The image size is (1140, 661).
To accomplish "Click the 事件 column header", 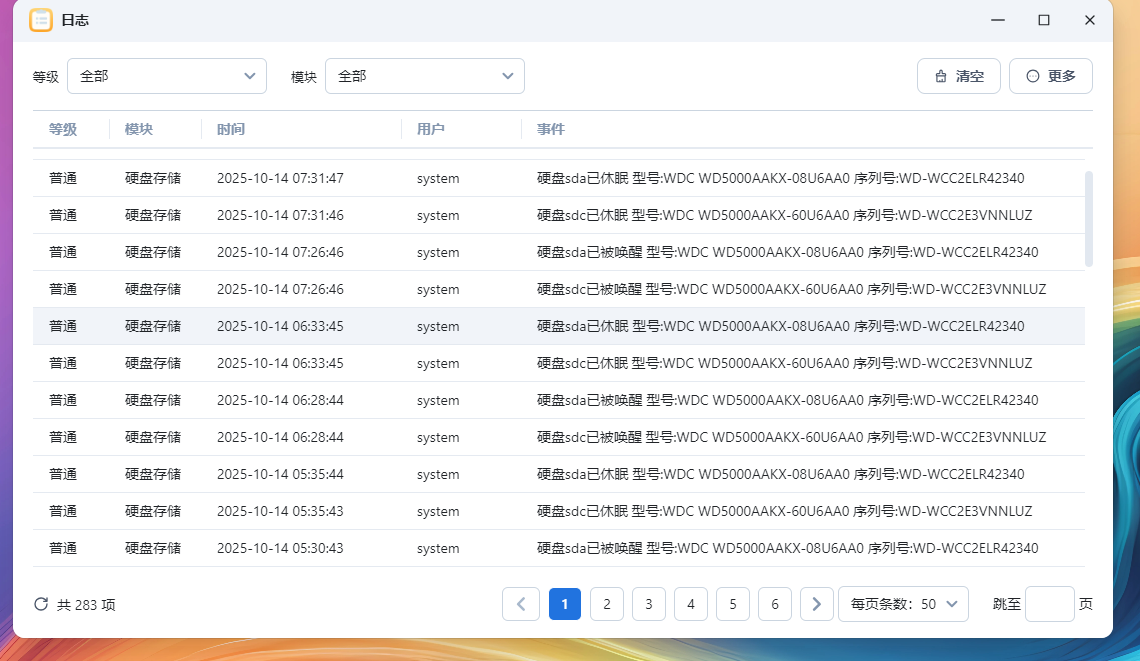I will [x=551, y=129].
